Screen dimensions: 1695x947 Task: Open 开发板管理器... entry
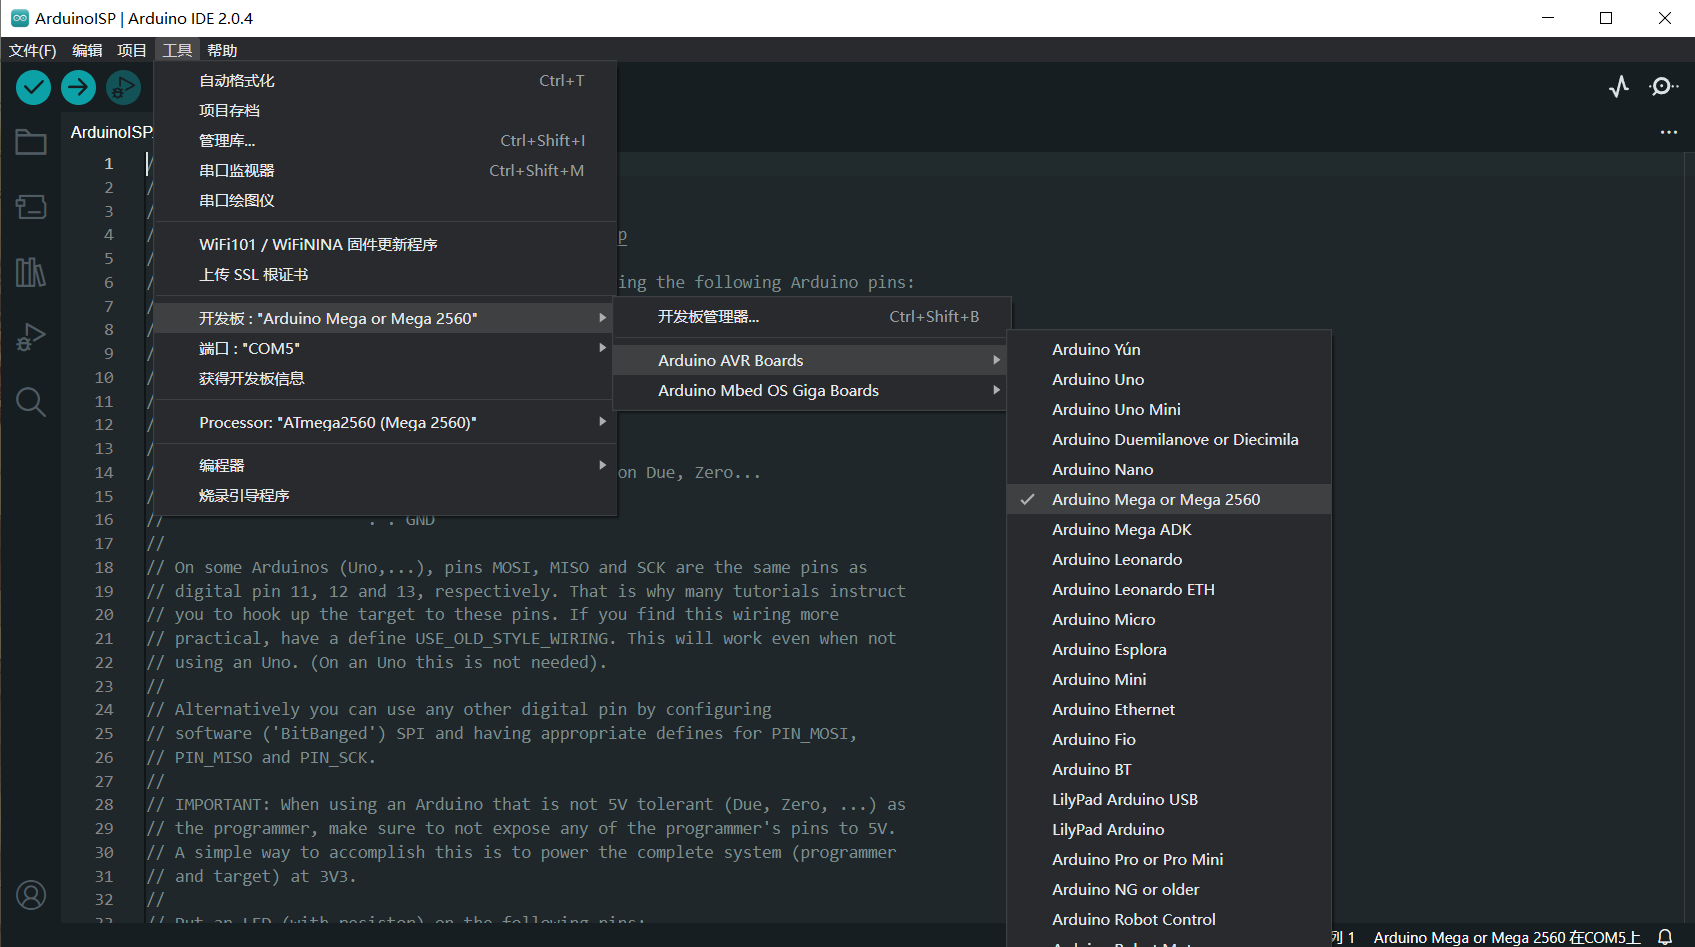(x=812, y=316)
